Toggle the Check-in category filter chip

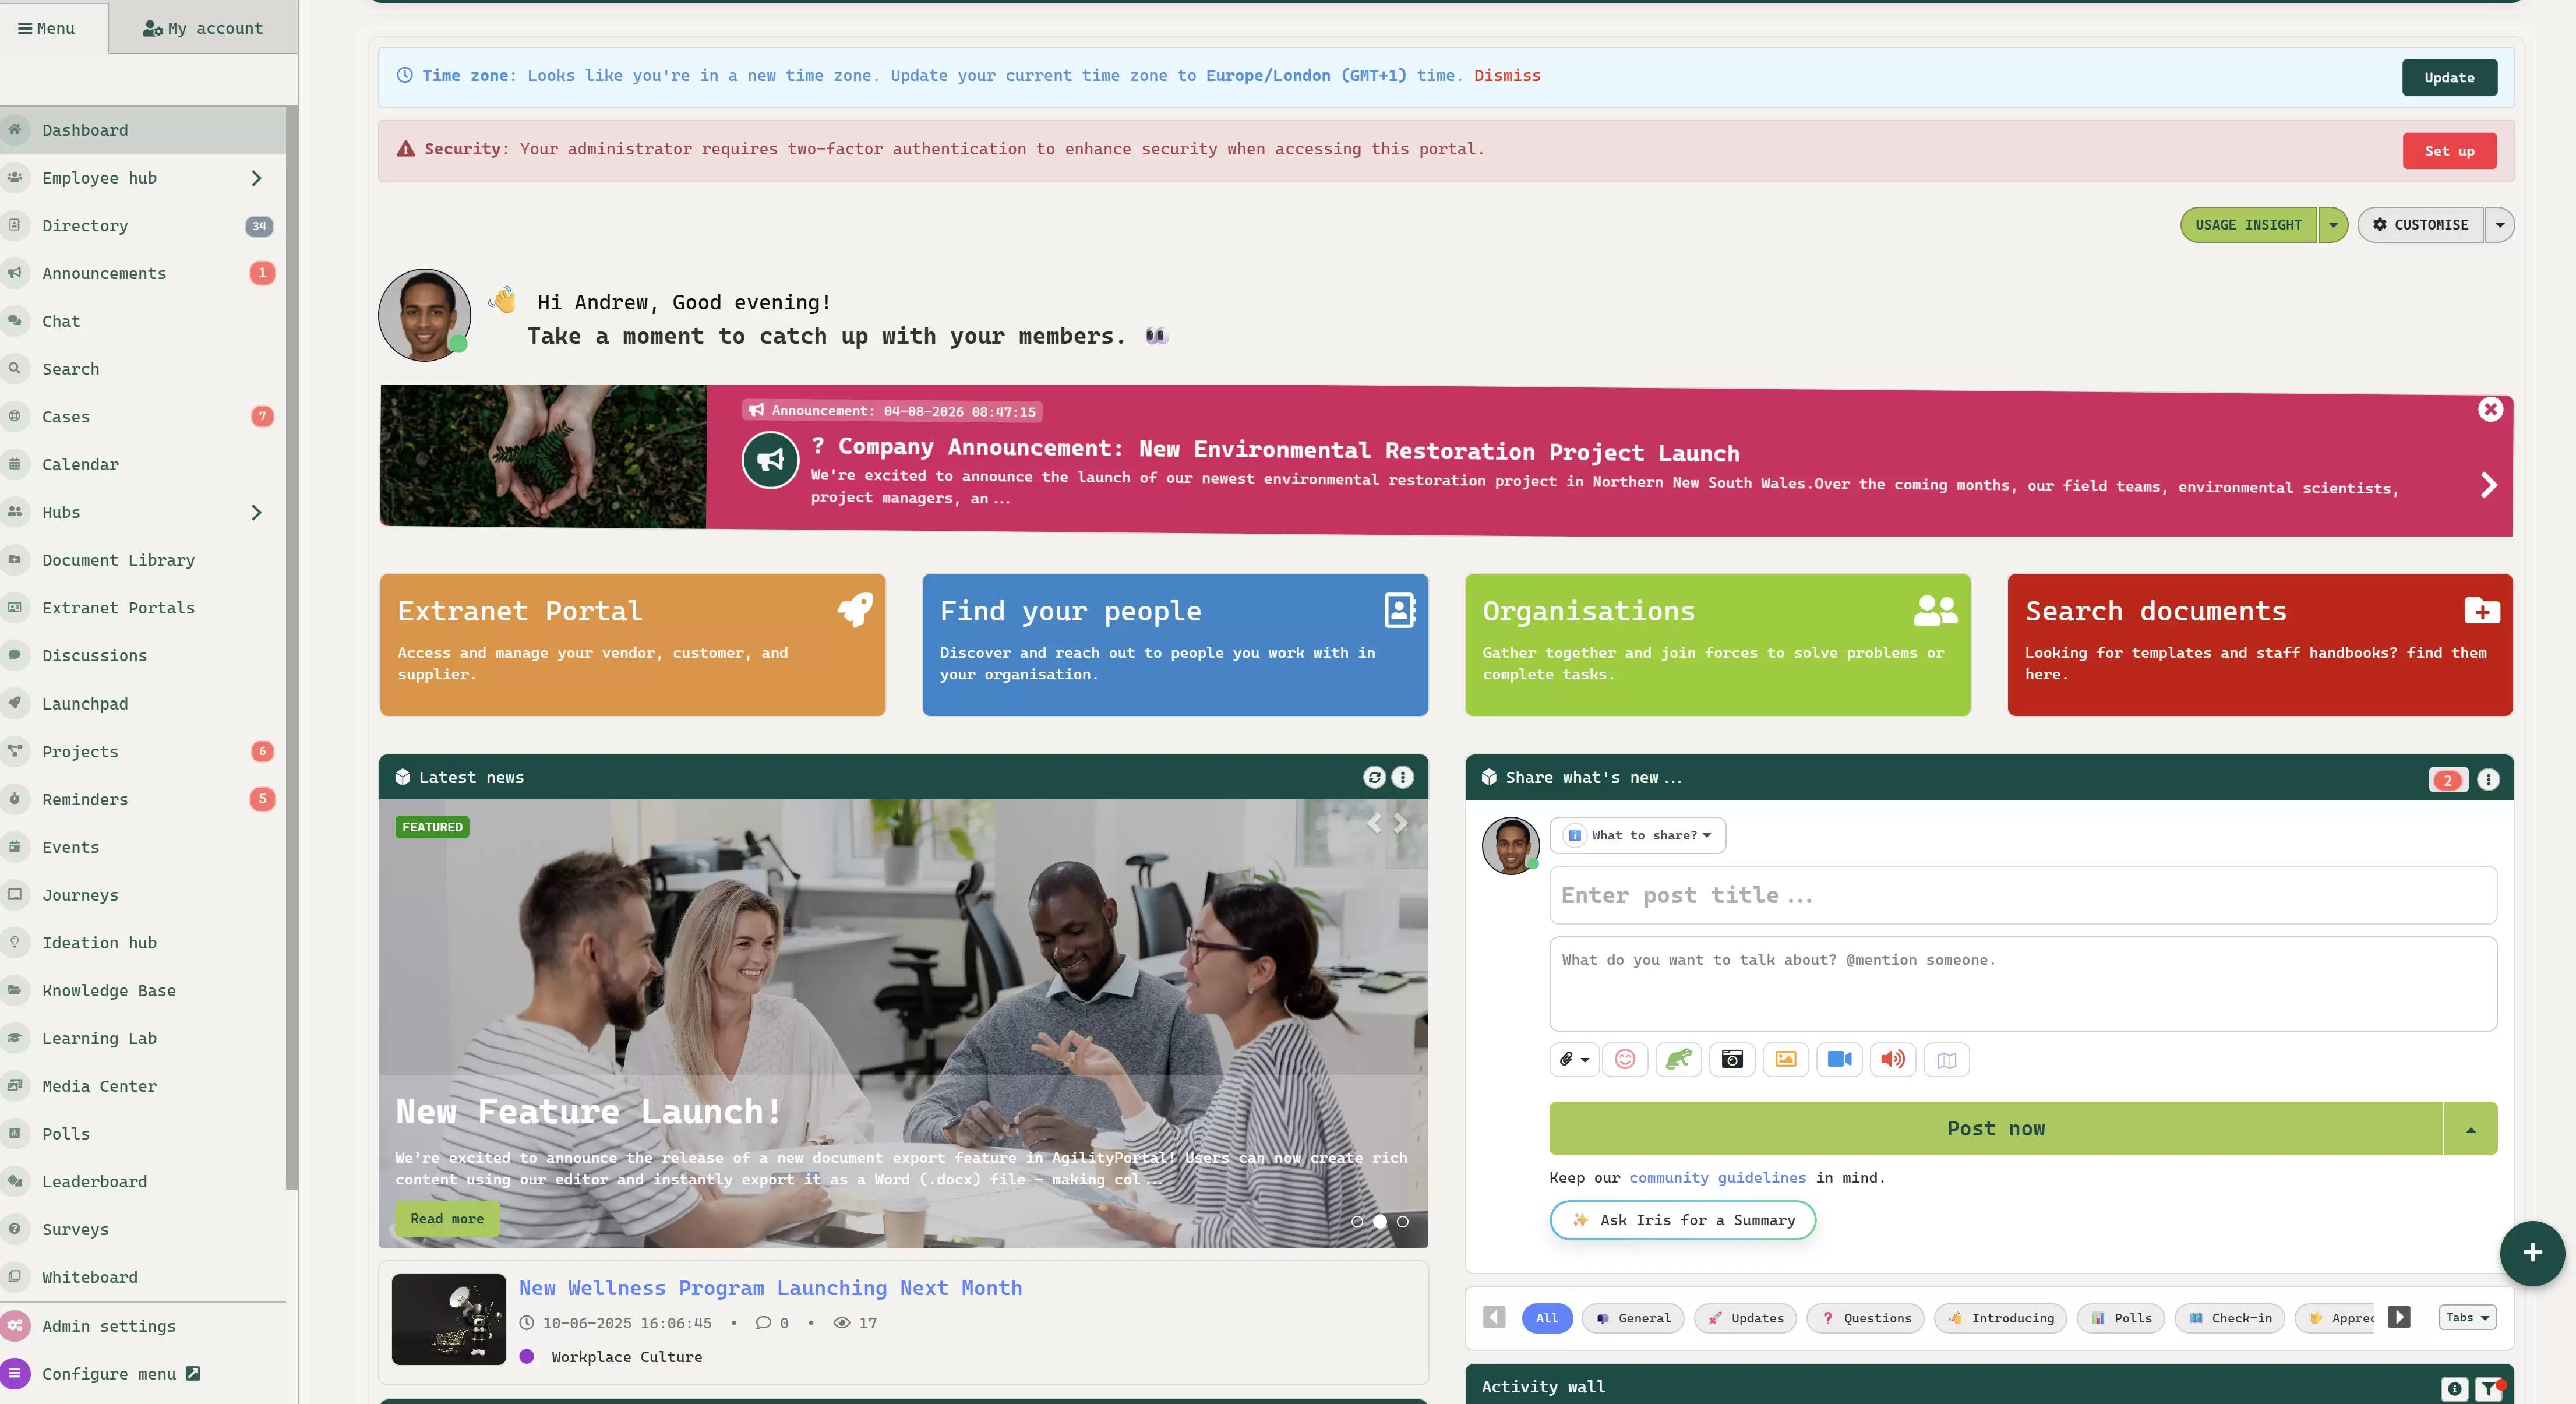(2230, 1318)
